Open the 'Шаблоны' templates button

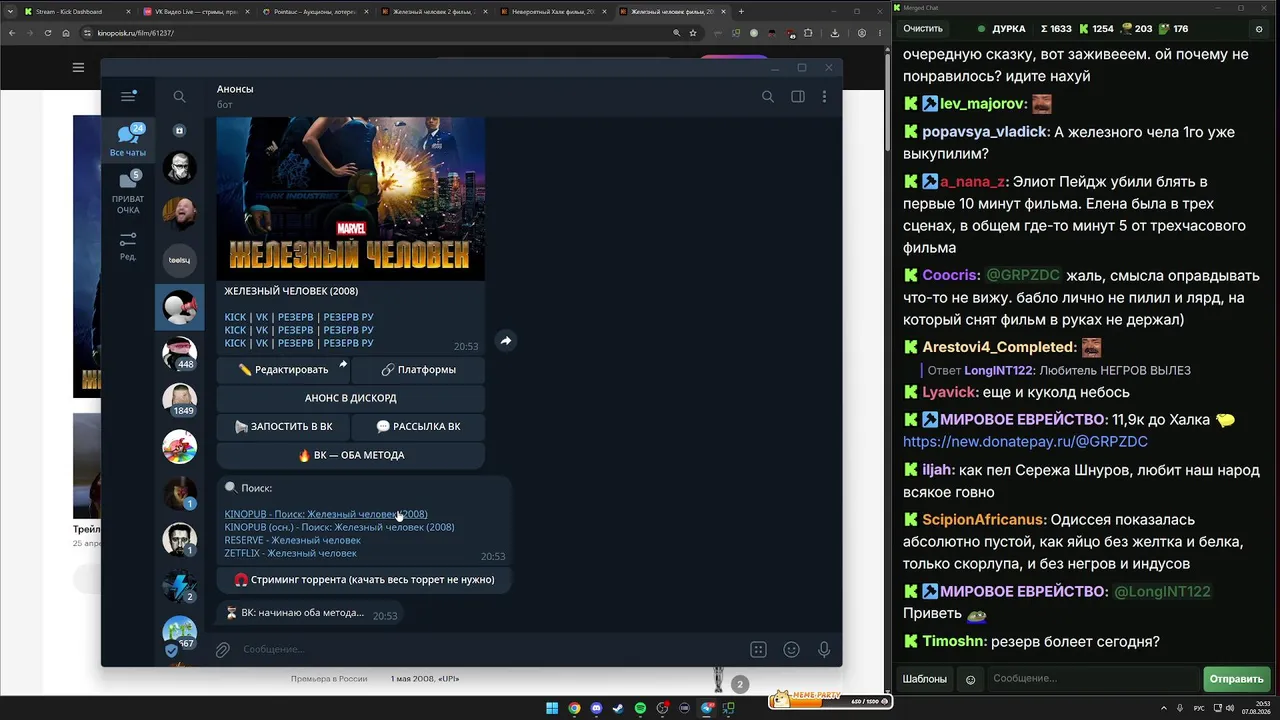(925, 679)
